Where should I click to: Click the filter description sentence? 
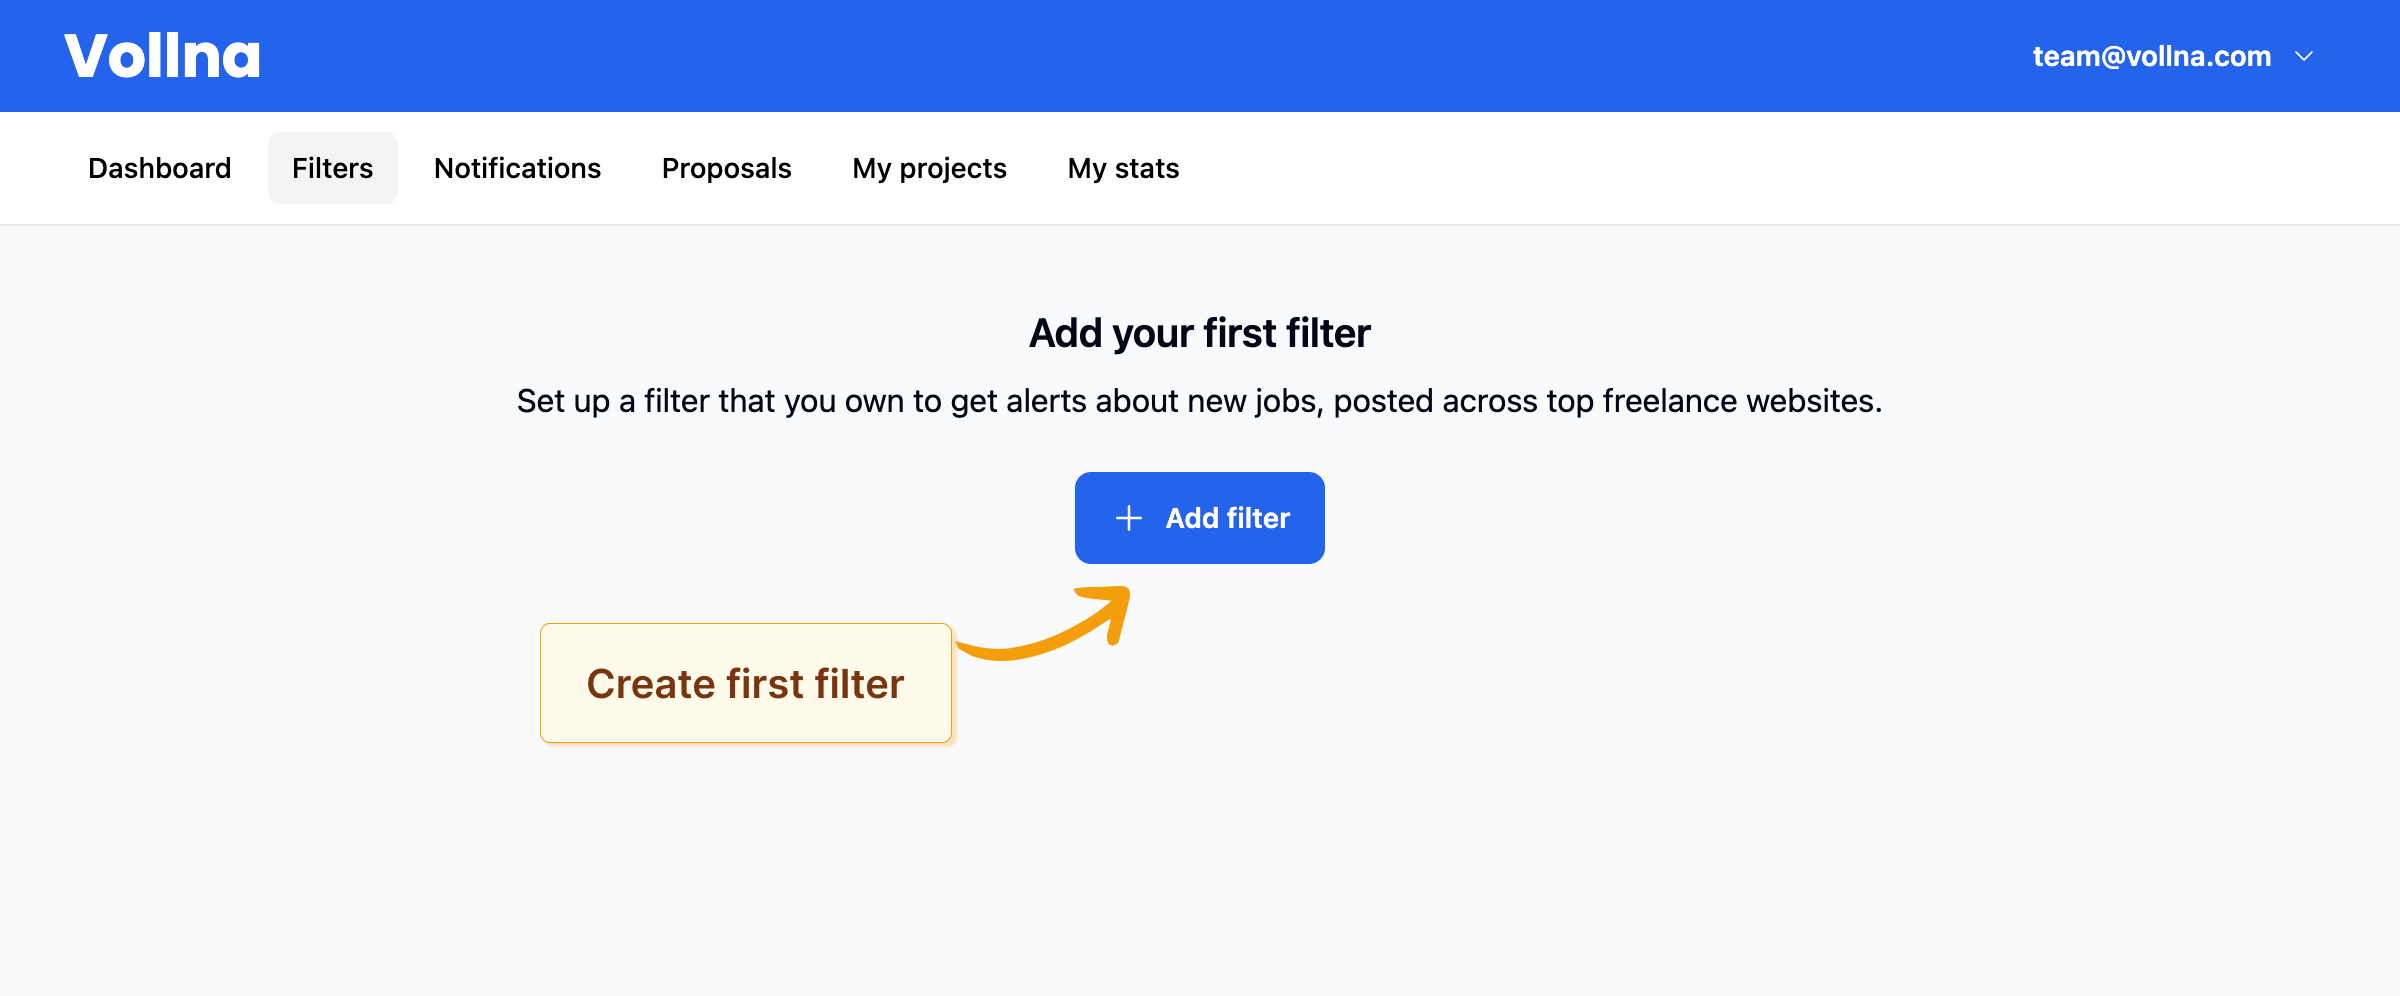1199,401
